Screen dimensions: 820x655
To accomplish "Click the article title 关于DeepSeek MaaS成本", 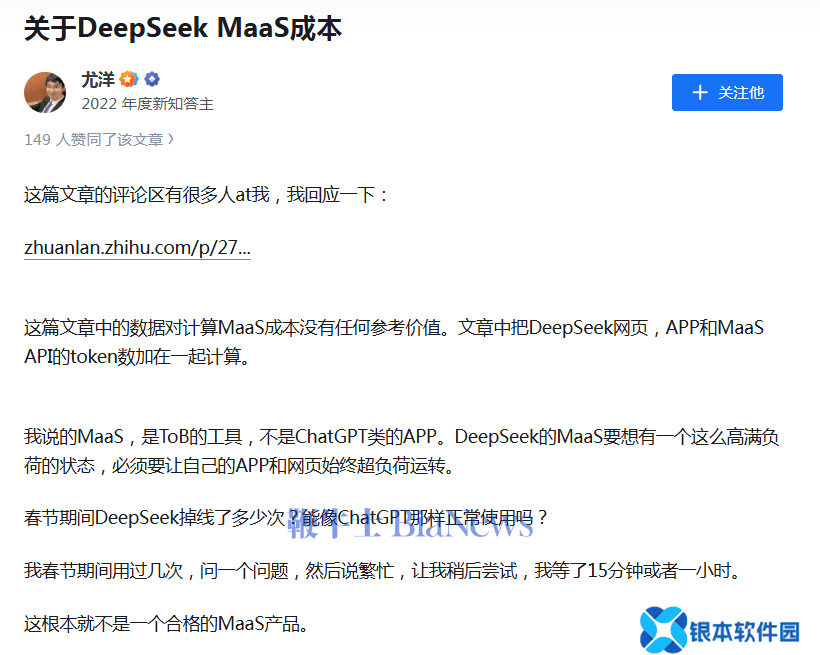I will point(183,28).
